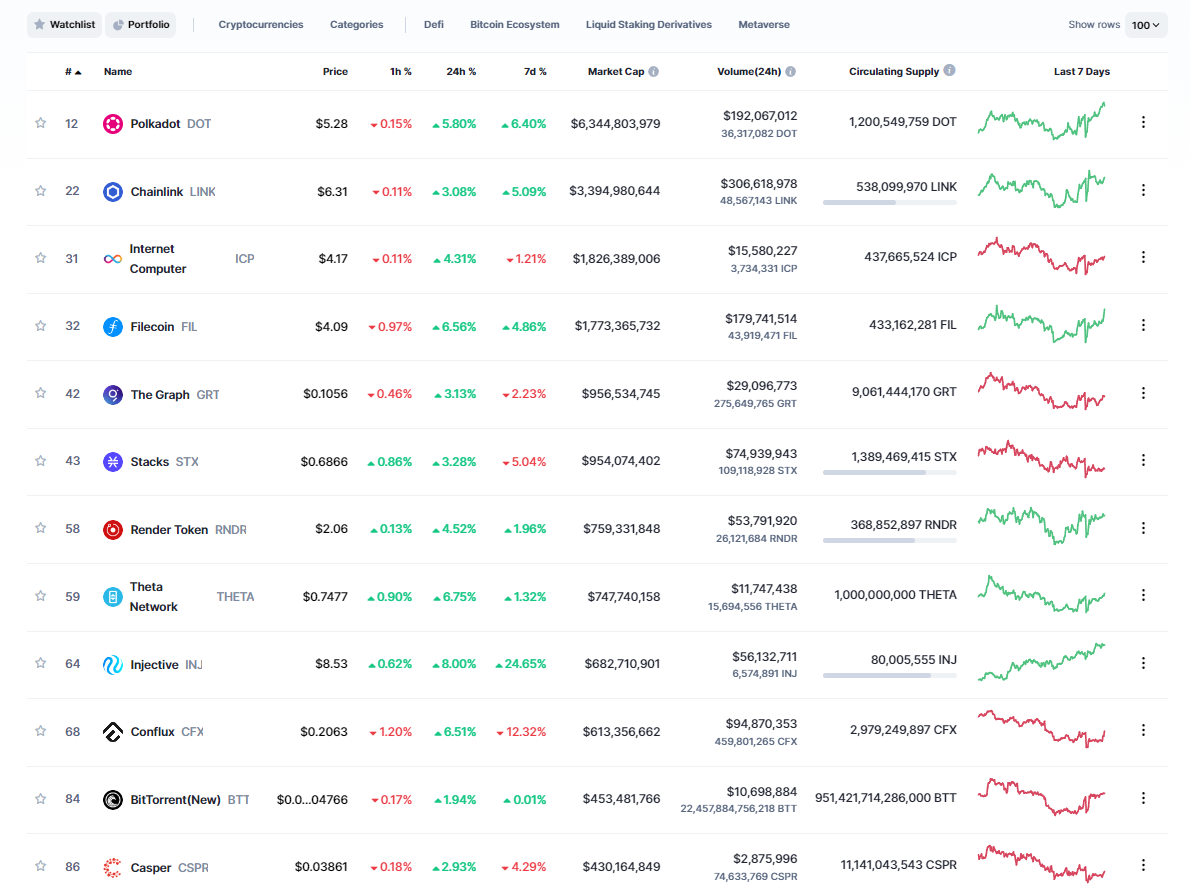The height and width of the screenshot is (891, 1190).
Task: Open the Portfolio button
Action: 140,25
